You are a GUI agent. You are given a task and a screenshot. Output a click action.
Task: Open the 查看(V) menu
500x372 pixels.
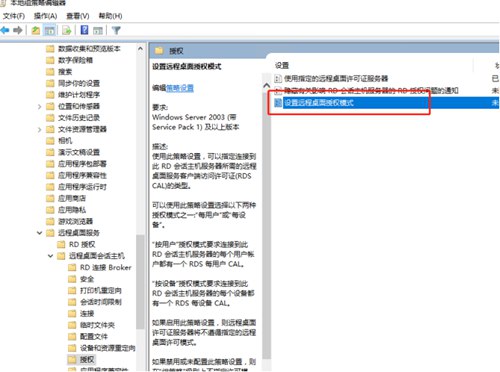click(77, 16)
